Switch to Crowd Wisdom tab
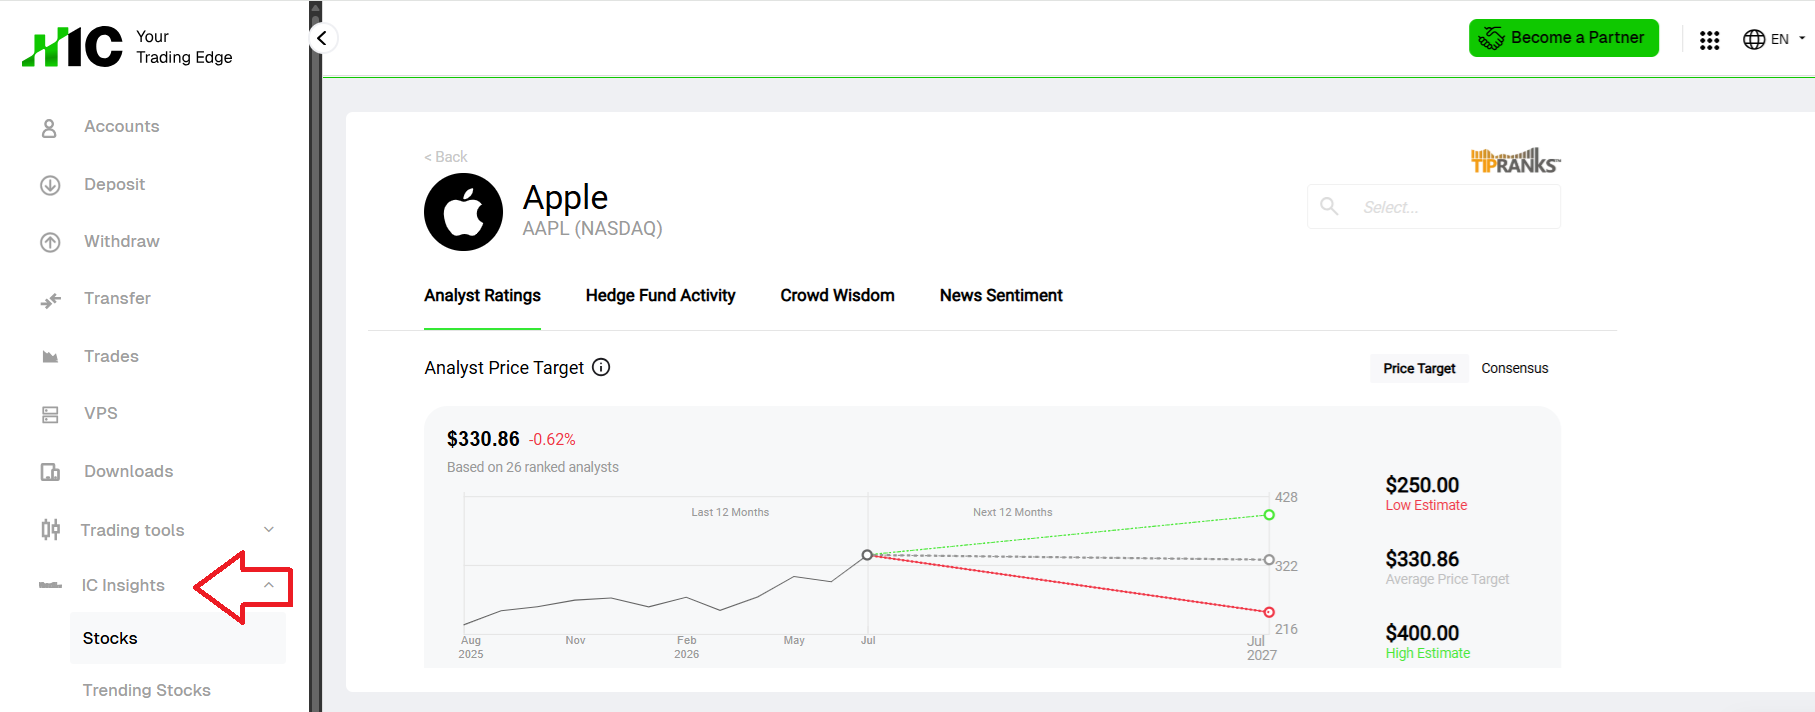This screenshot has width=1815, height=712. (x=837, y=296)
